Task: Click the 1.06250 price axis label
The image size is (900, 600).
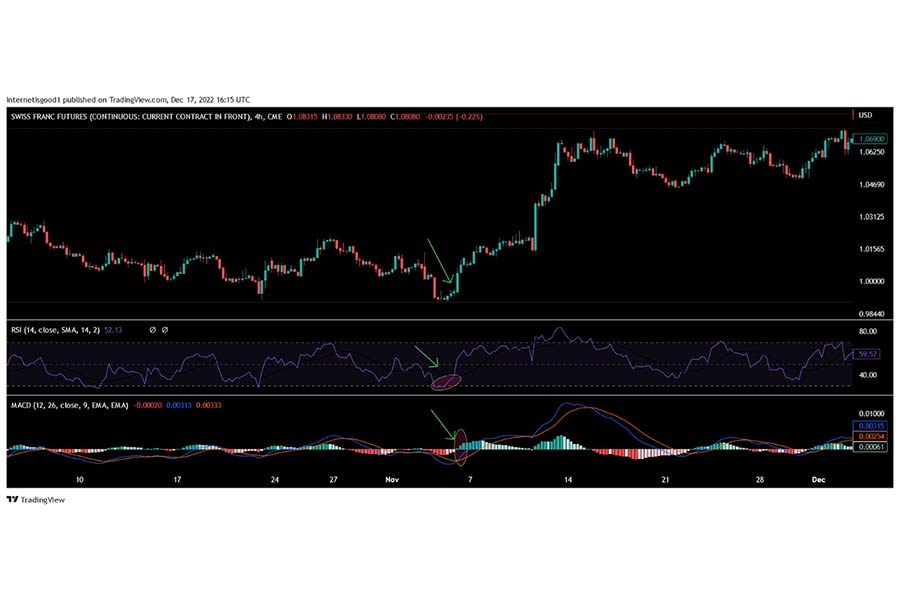Action: pyautogui.click(x=872, y=152)
